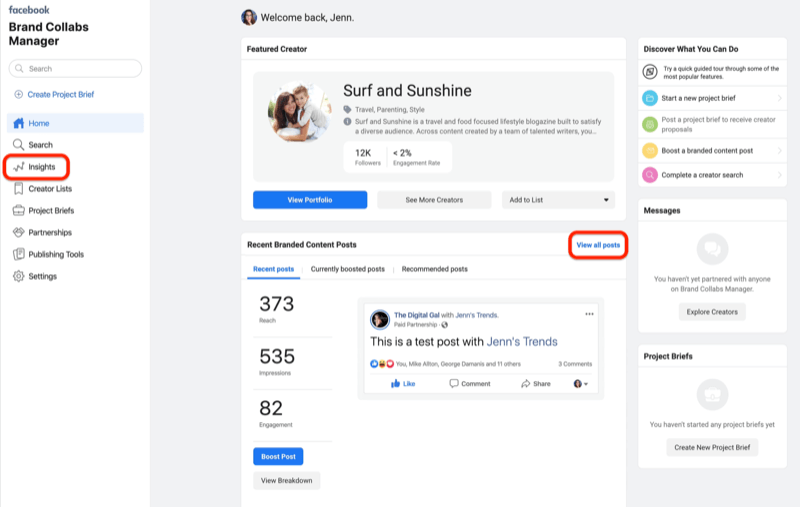Click Create New Project Brief button
The height and width of the screenshot is (507, 800).
712,447
